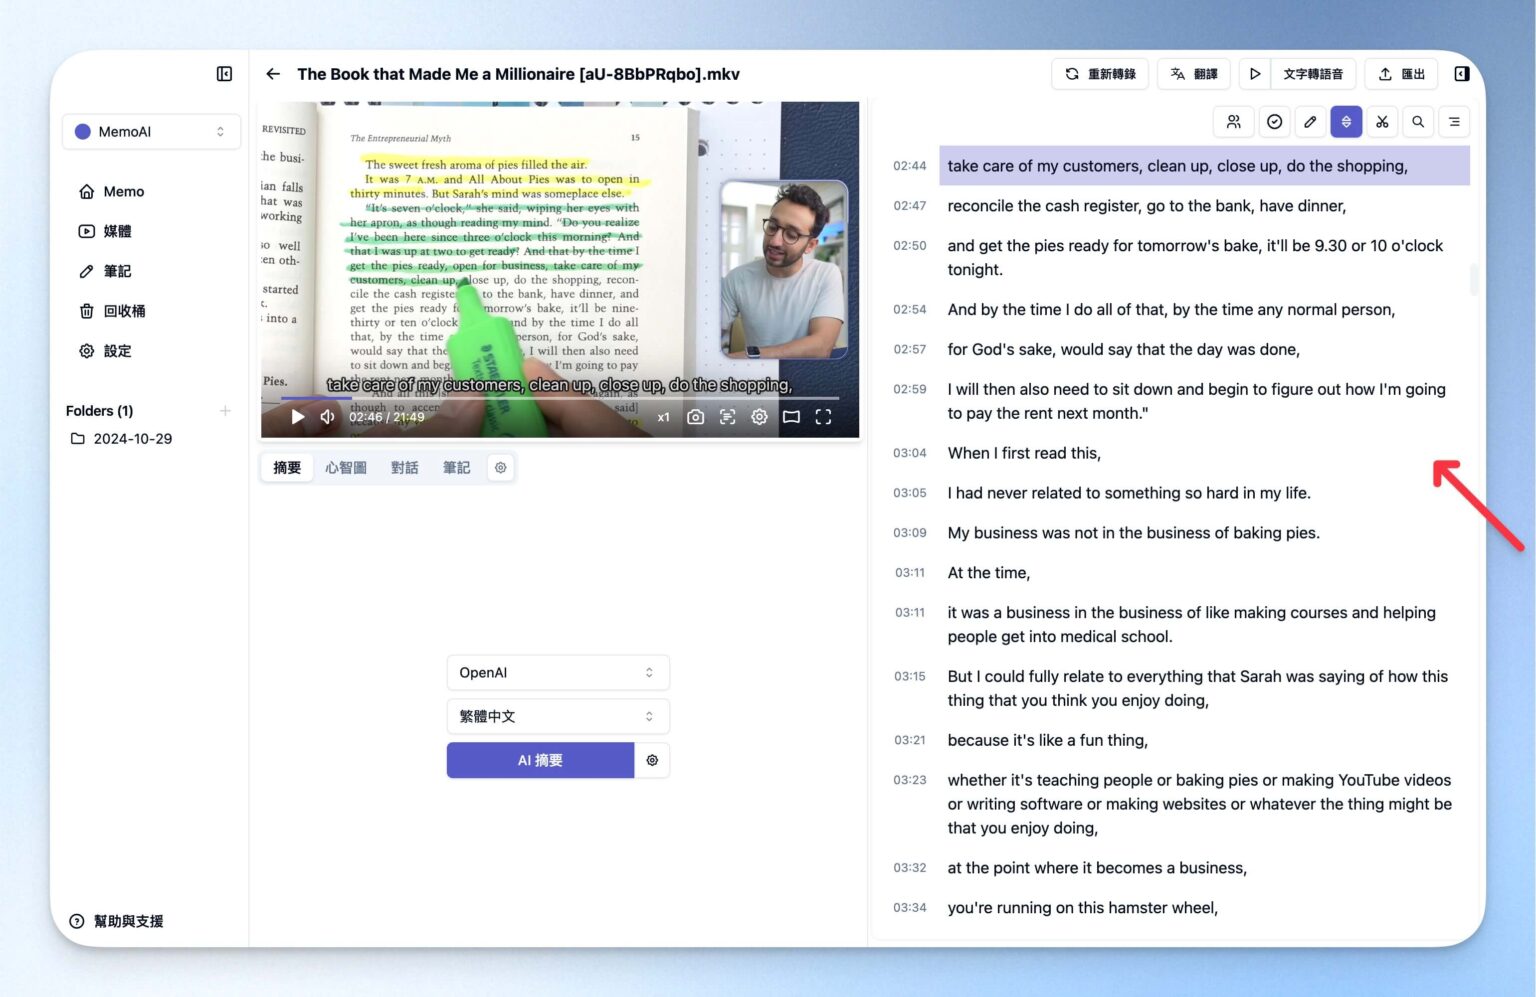Open video player settings gear
The height and width of the screenshot is (997, 1536).
760,417
